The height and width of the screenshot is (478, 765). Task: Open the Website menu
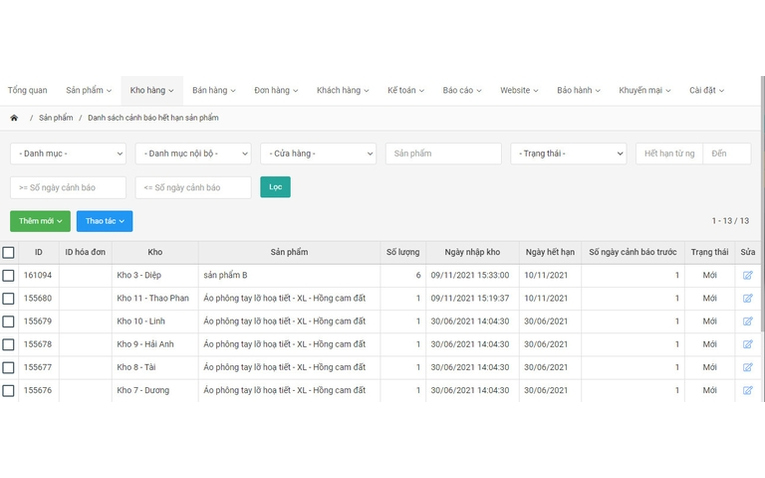519,90
